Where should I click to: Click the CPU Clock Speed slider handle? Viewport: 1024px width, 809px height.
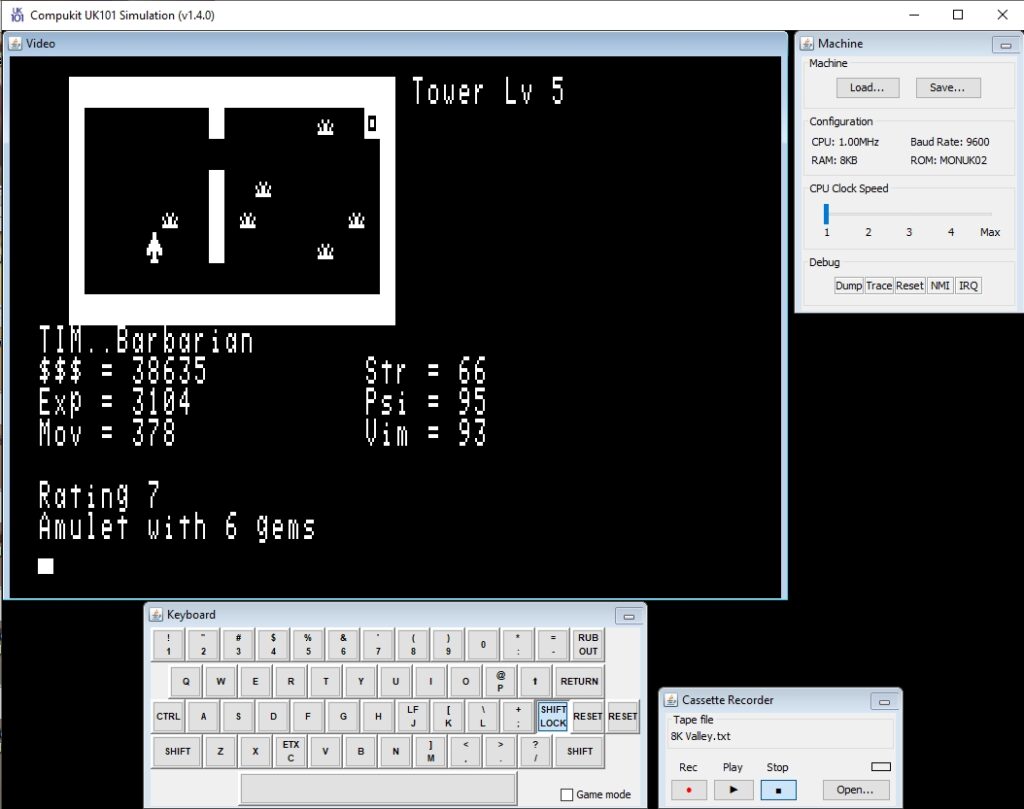826,214
